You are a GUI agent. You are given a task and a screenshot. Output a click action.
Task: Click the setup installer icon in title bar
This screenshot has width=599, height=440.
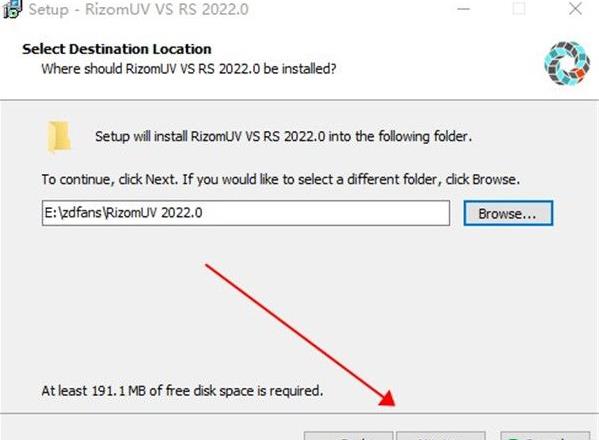click(x=12, y=9)
